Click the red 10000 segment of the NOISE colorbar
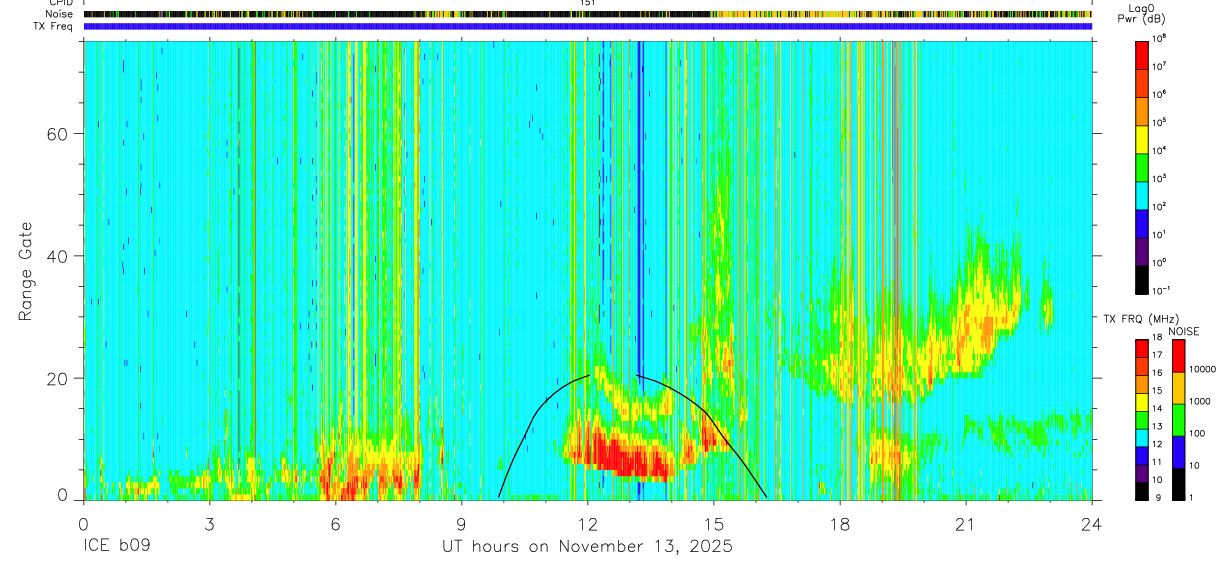Image resolution: width=1228 pixels, height=567 pixels. 1179,355
